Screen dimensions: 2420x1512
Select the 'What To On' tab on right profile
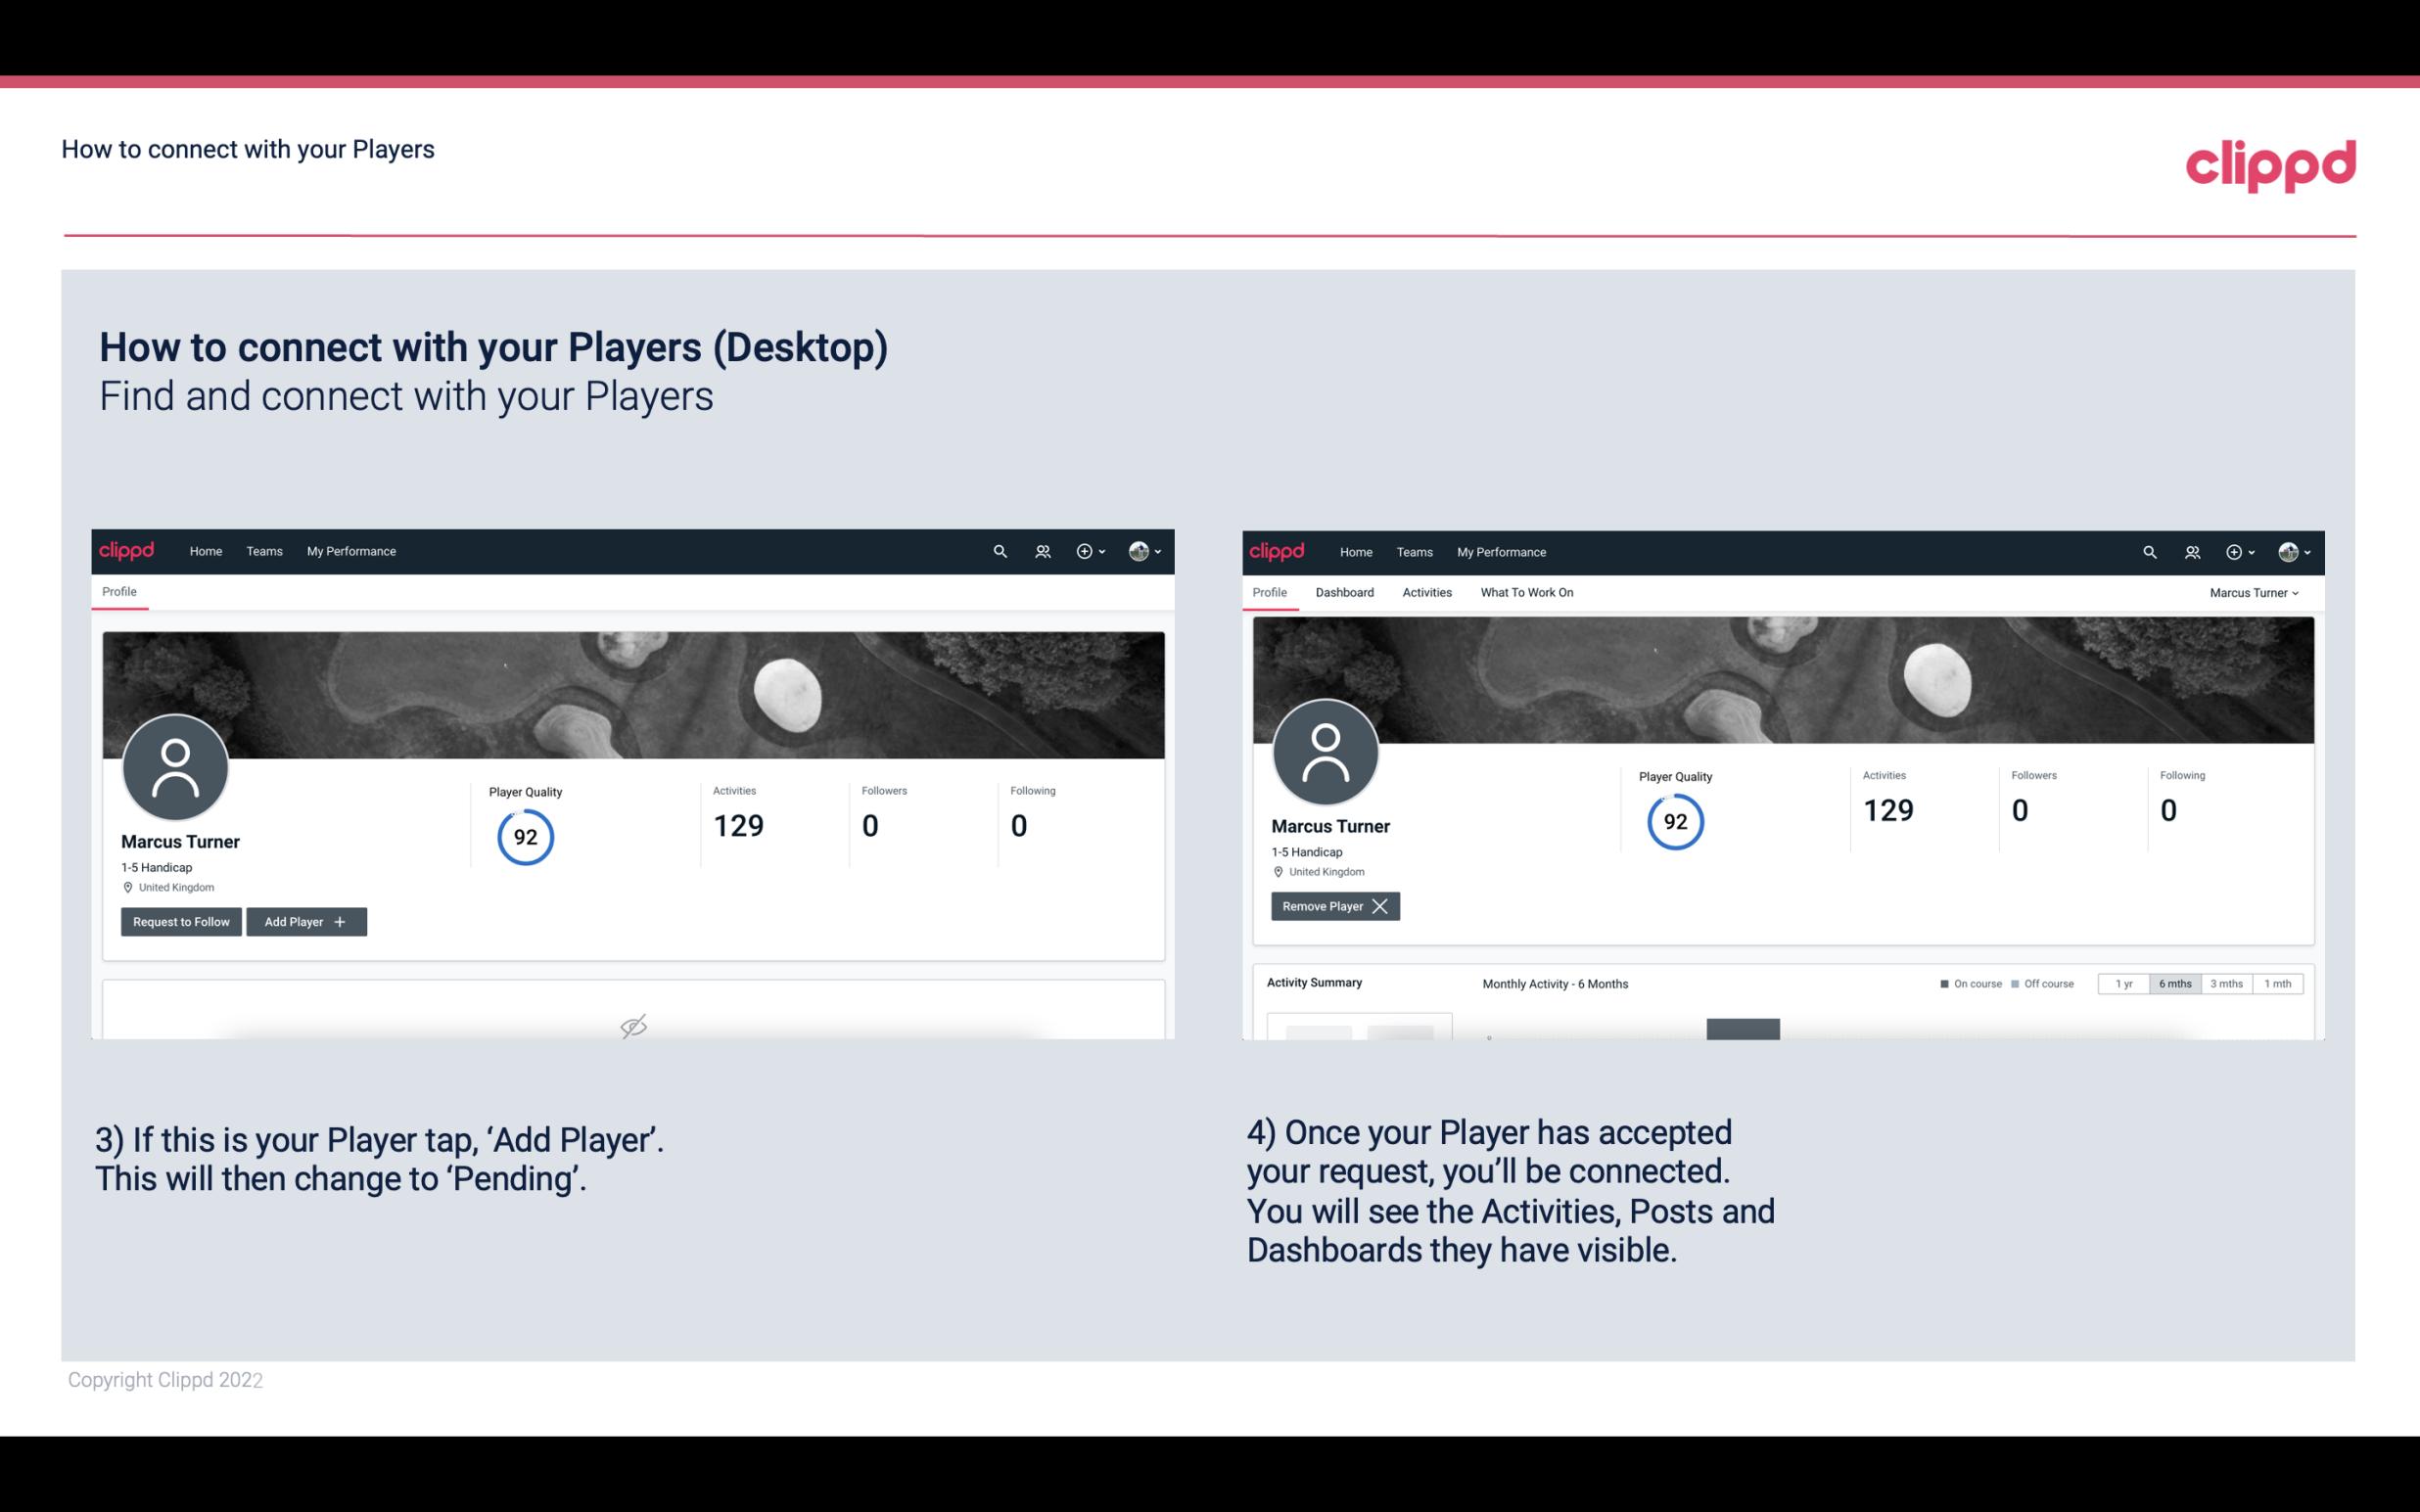tap(1526, 592)
